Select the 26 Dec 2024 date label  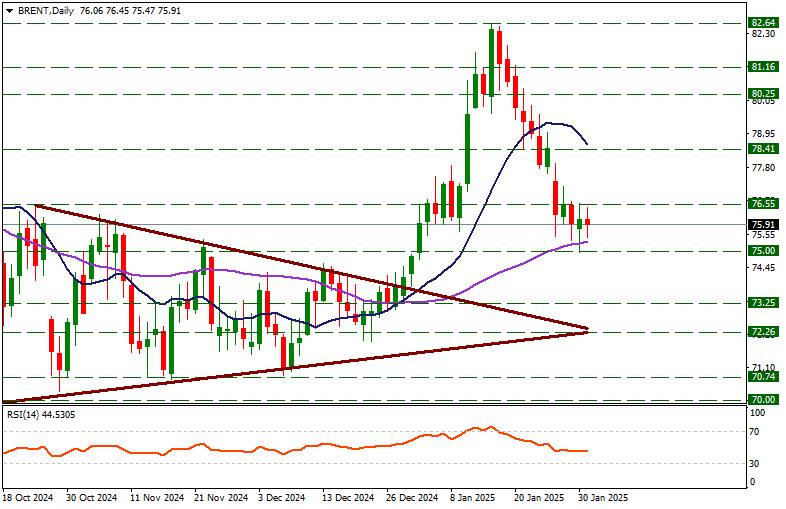[412, 498]
